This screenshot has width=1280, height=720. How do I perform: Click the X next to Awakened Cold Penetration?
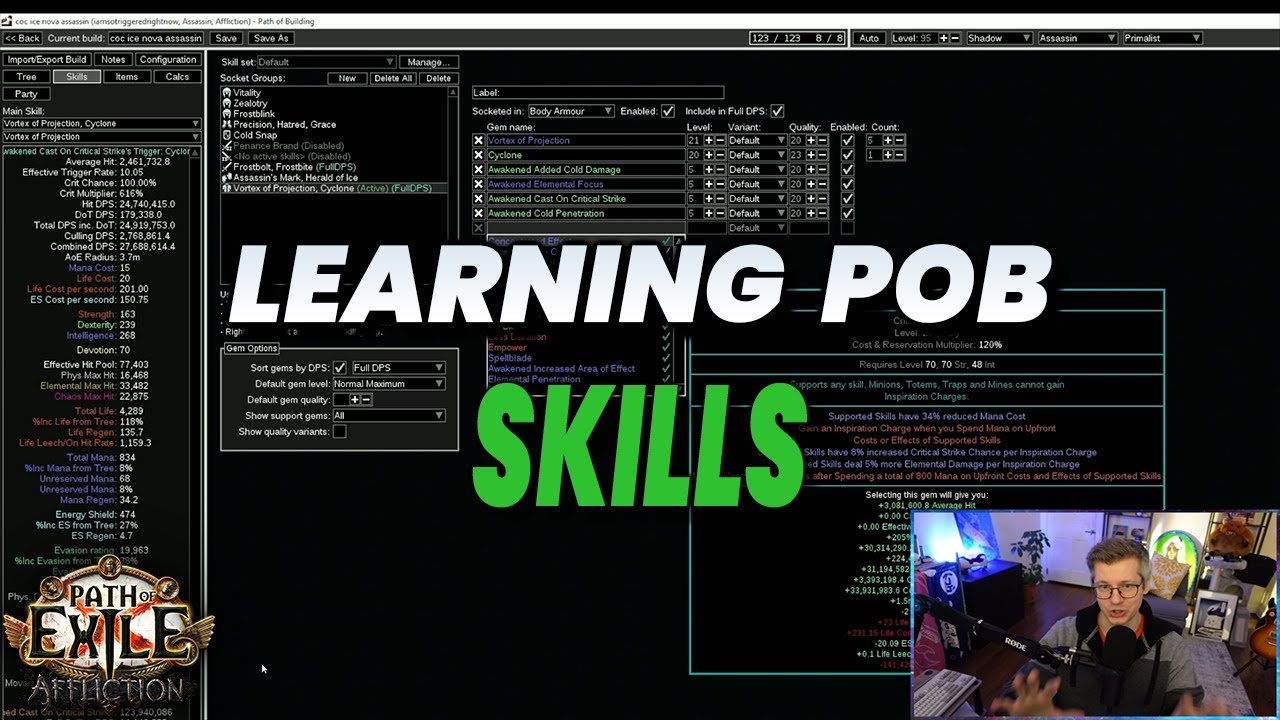[x=478, y=213]
